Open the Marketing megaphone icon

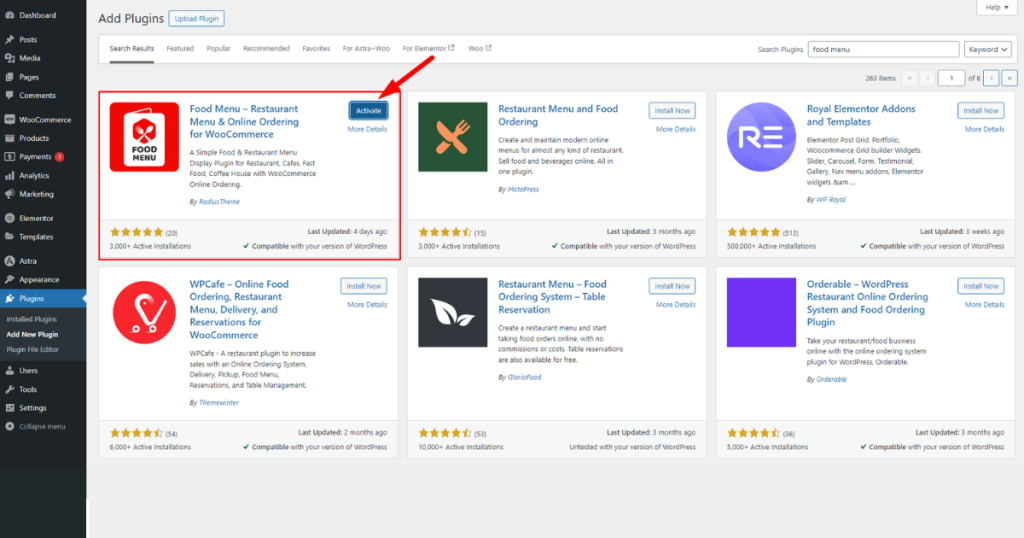pyautogui.click(x=9, y=194)
